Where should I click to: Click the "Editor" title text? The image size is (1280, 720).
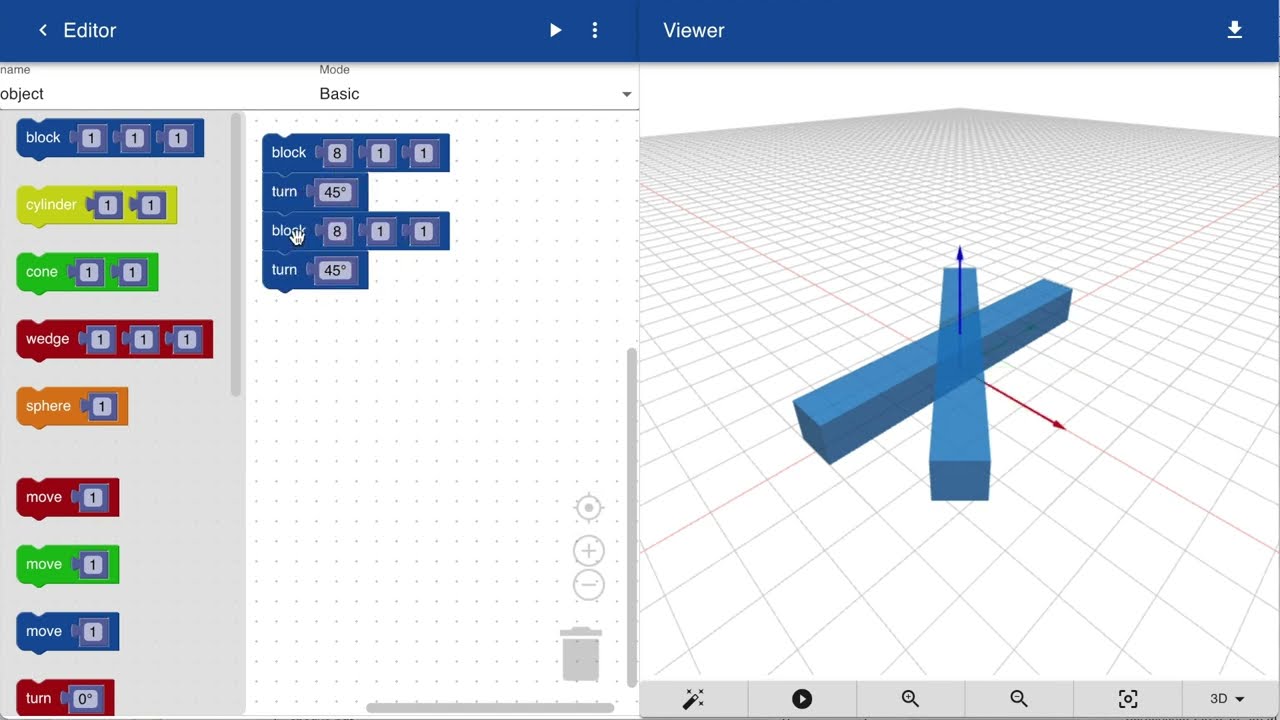coord(90,30)
